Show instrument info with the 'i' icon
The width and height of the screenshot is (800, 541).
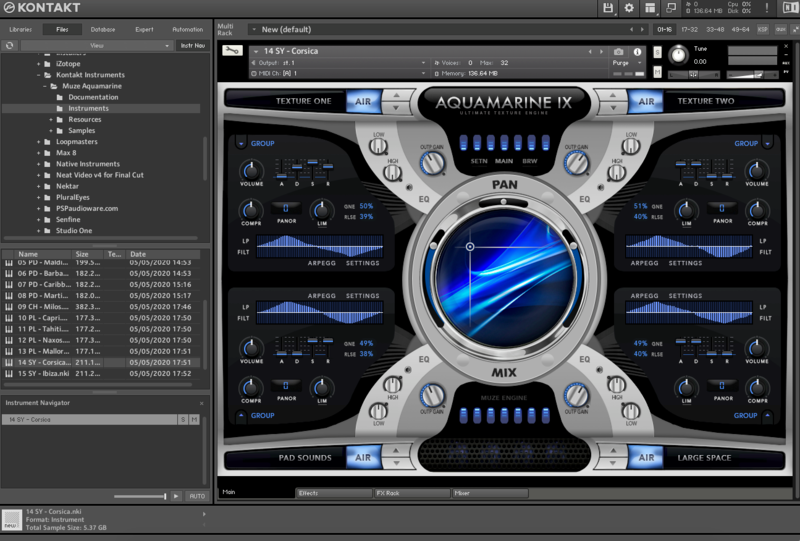[x=637, y=51]
